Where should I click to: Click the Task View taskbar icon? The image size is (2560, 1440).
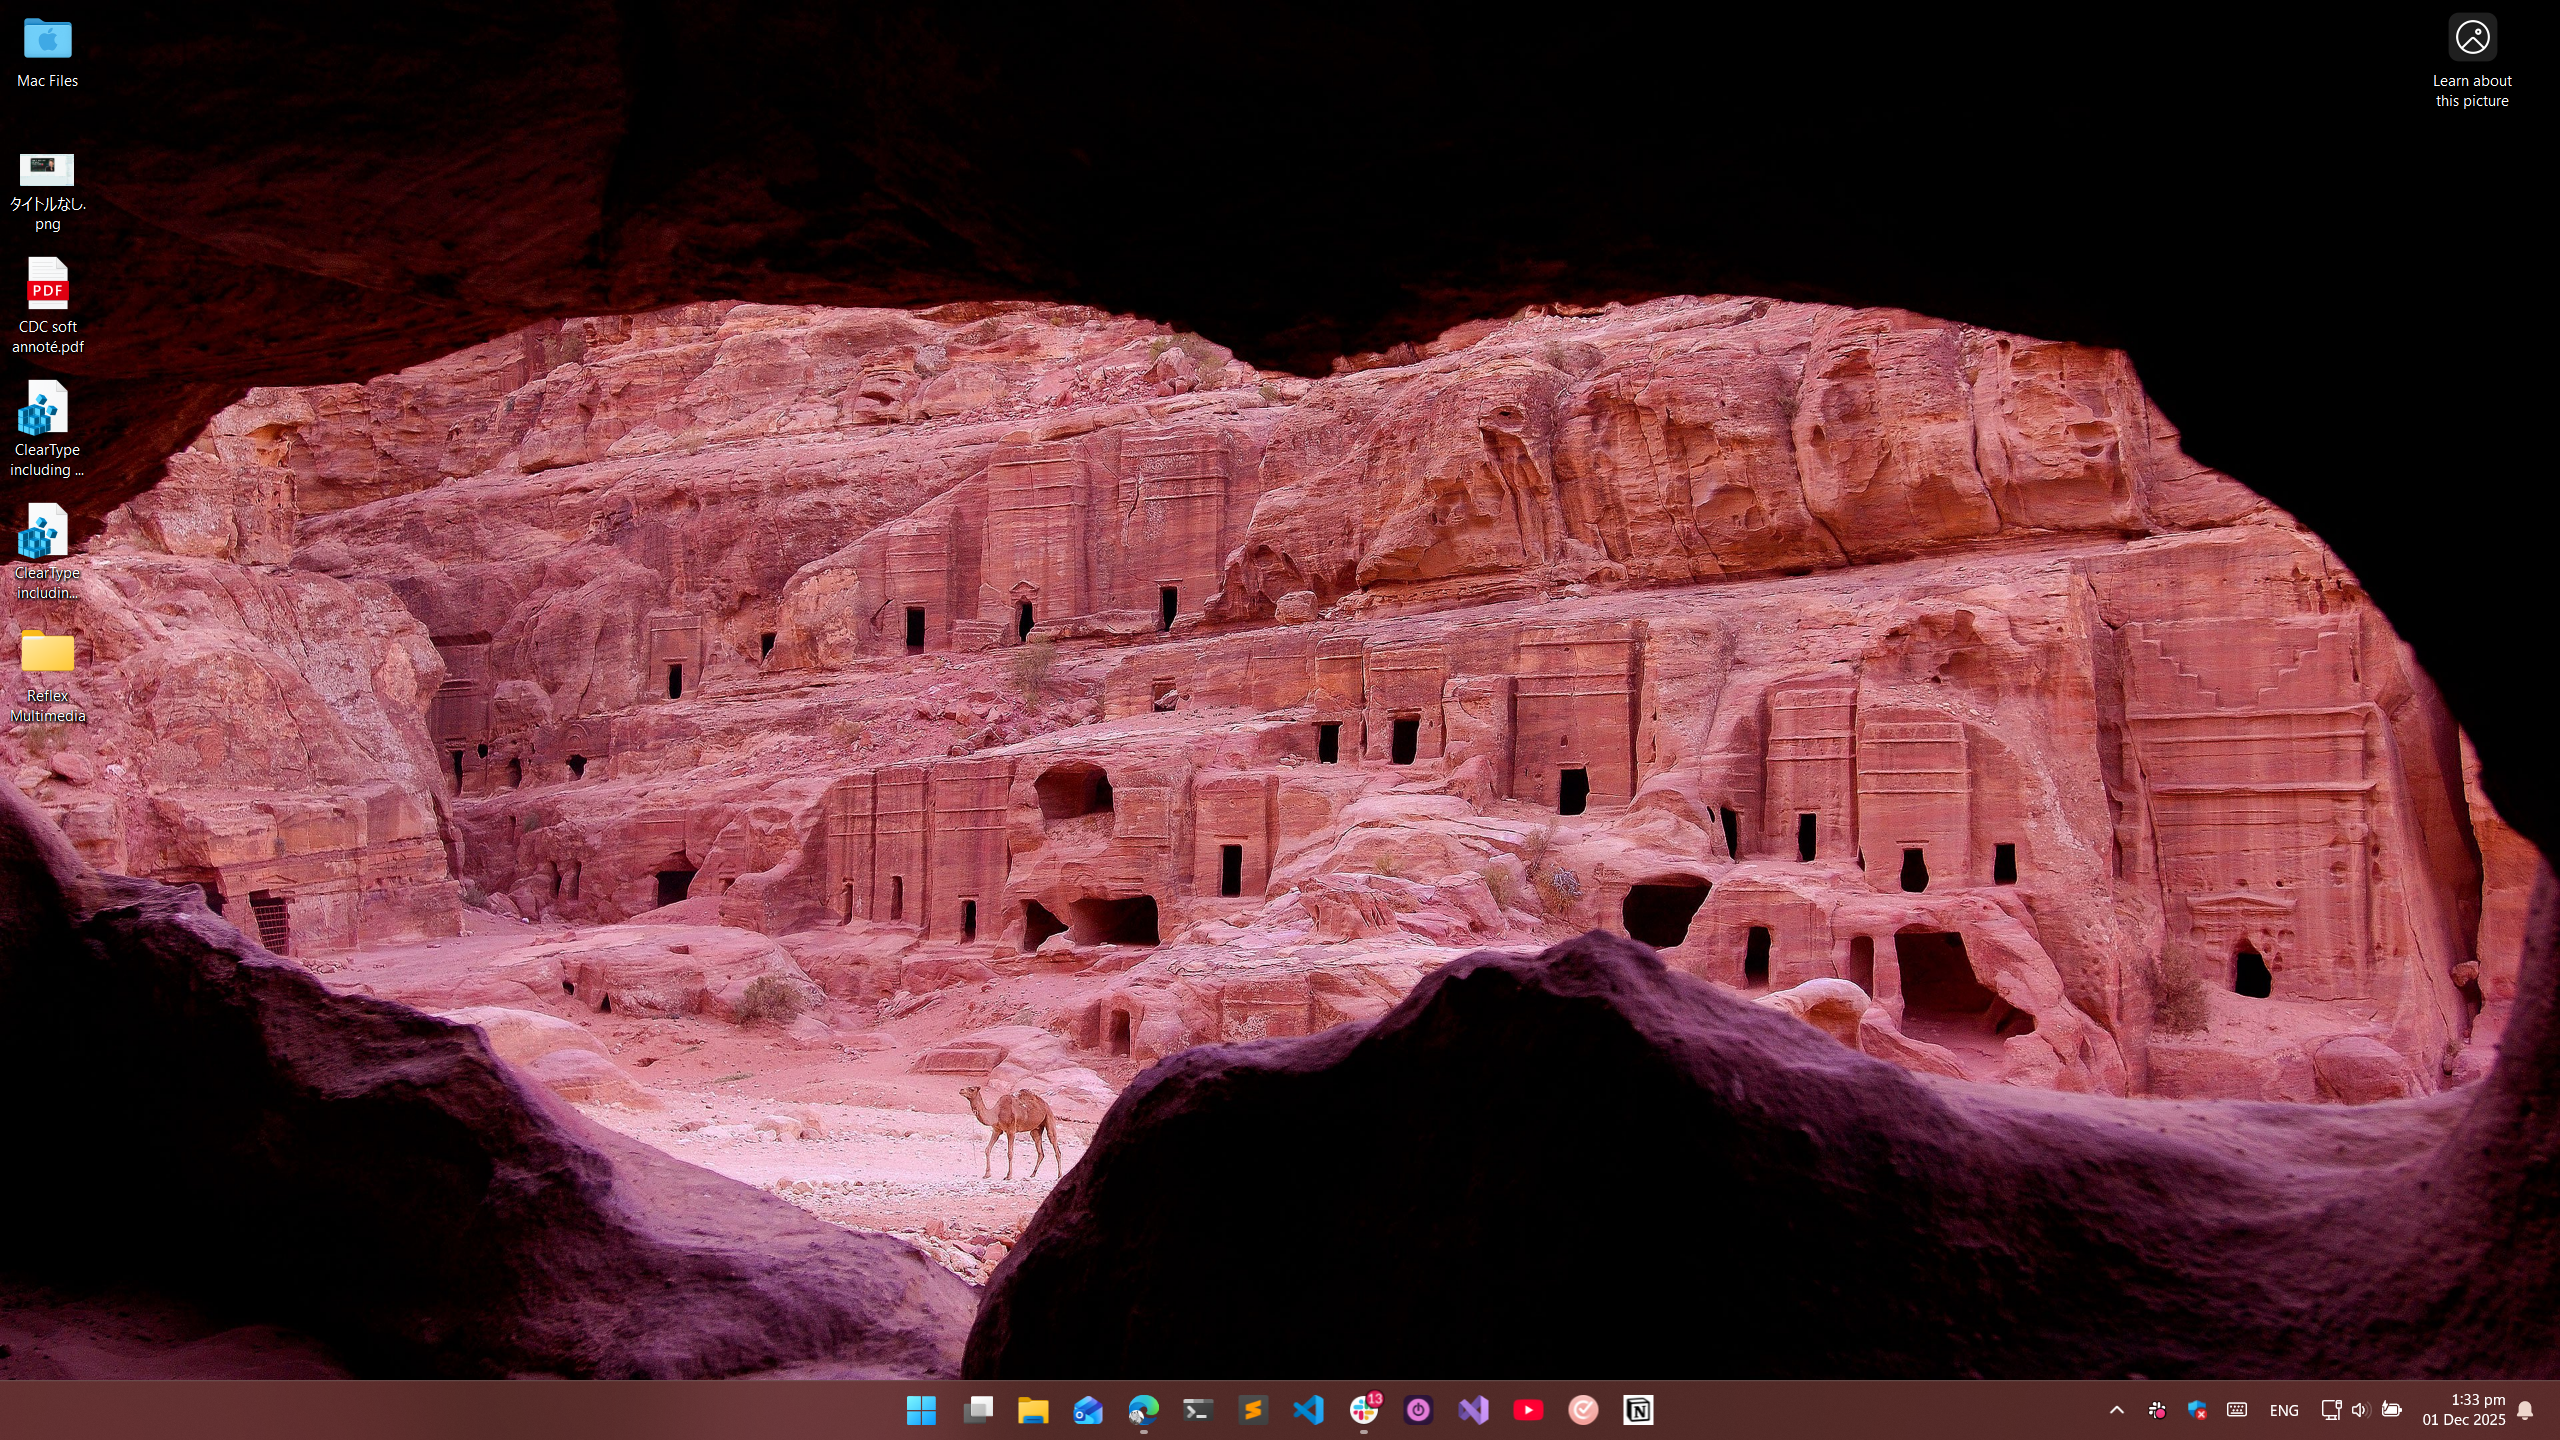(977, 1410)
